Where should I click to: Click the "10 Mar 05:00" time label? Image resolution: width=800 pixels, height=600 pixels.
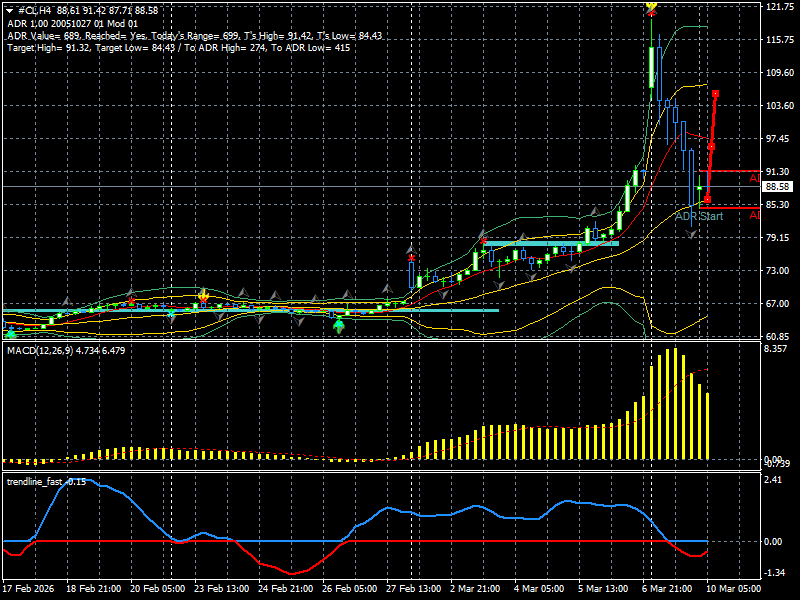point(734,588)
